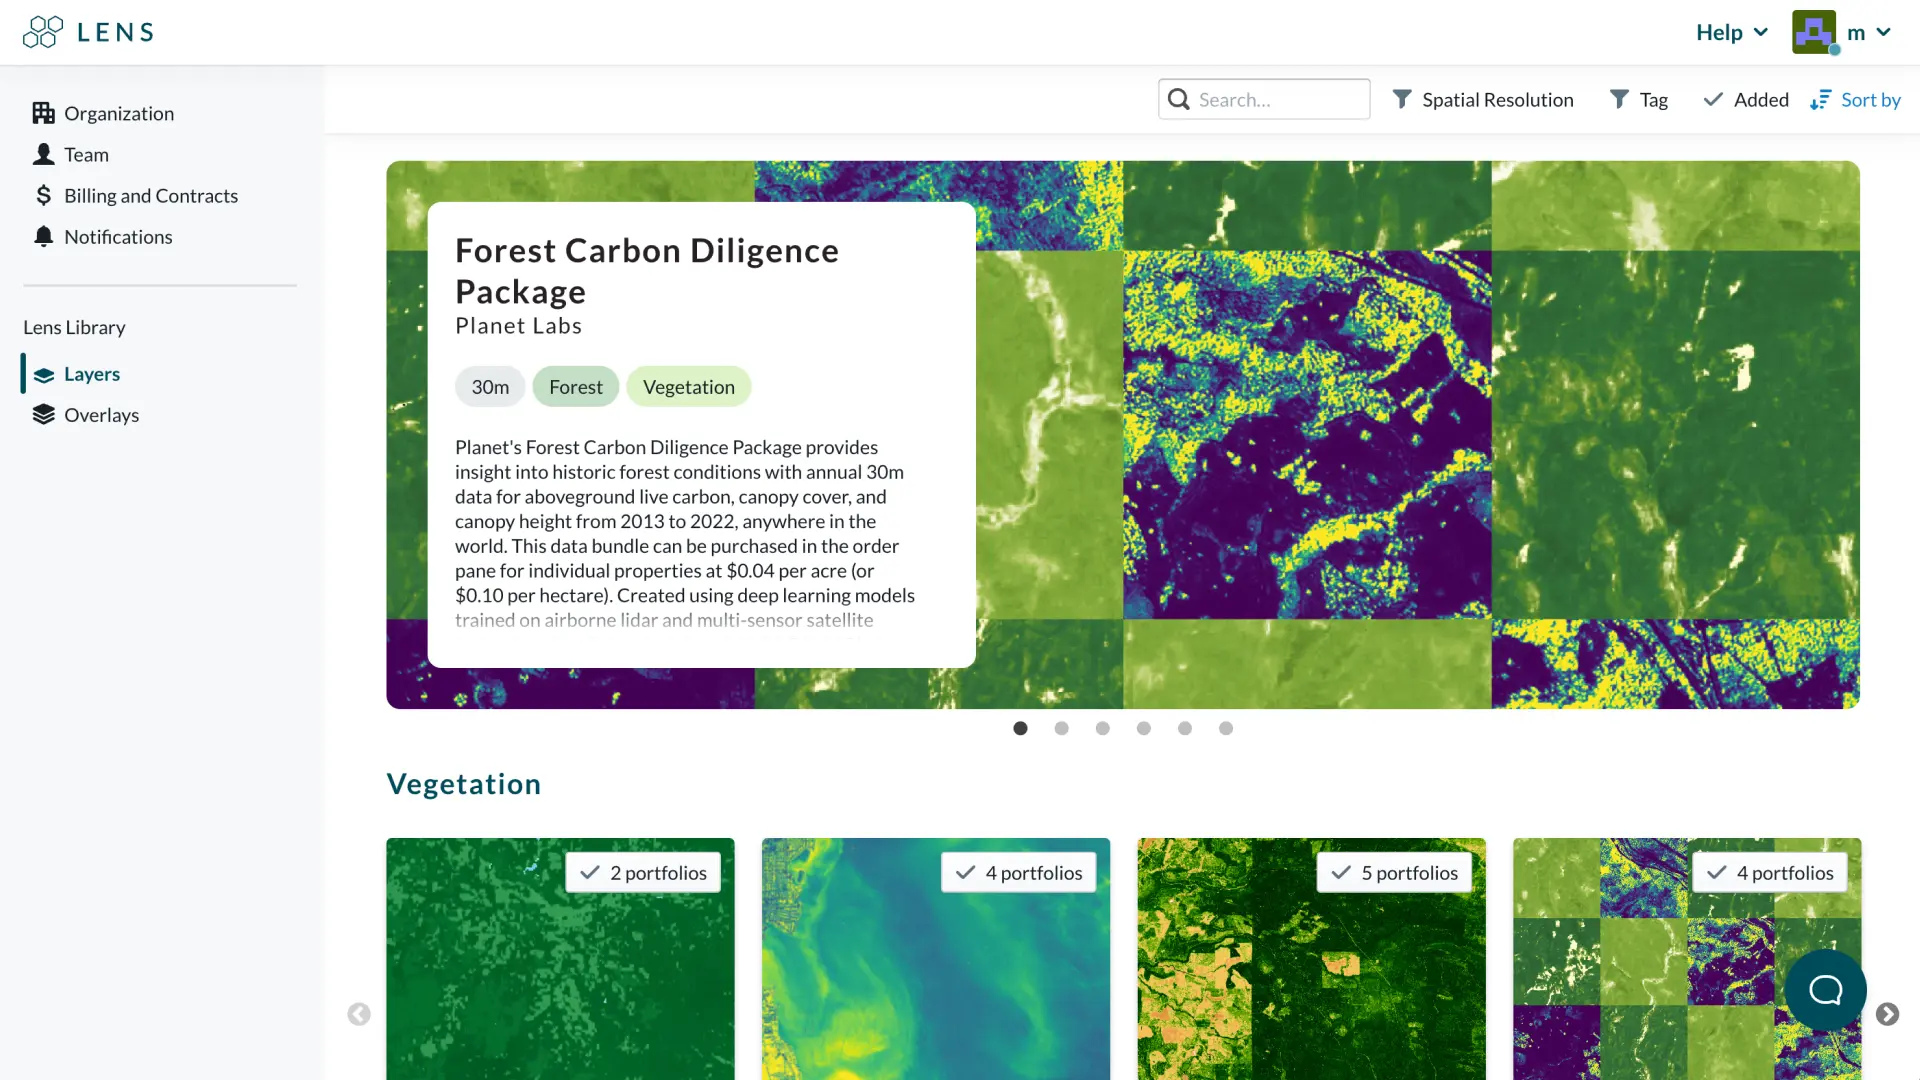Go to next Vegetation carousel arrow

(x=1887, y=1014)
